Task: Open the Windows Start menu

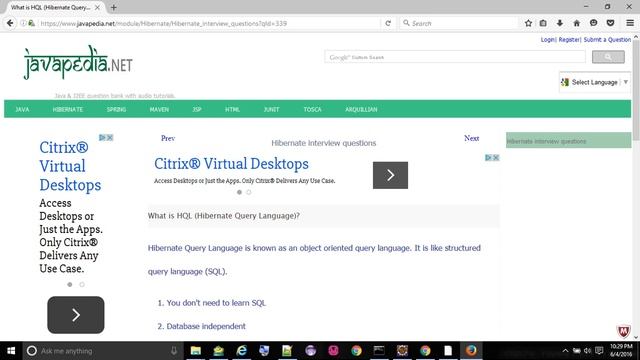Action: click(11, 351)
